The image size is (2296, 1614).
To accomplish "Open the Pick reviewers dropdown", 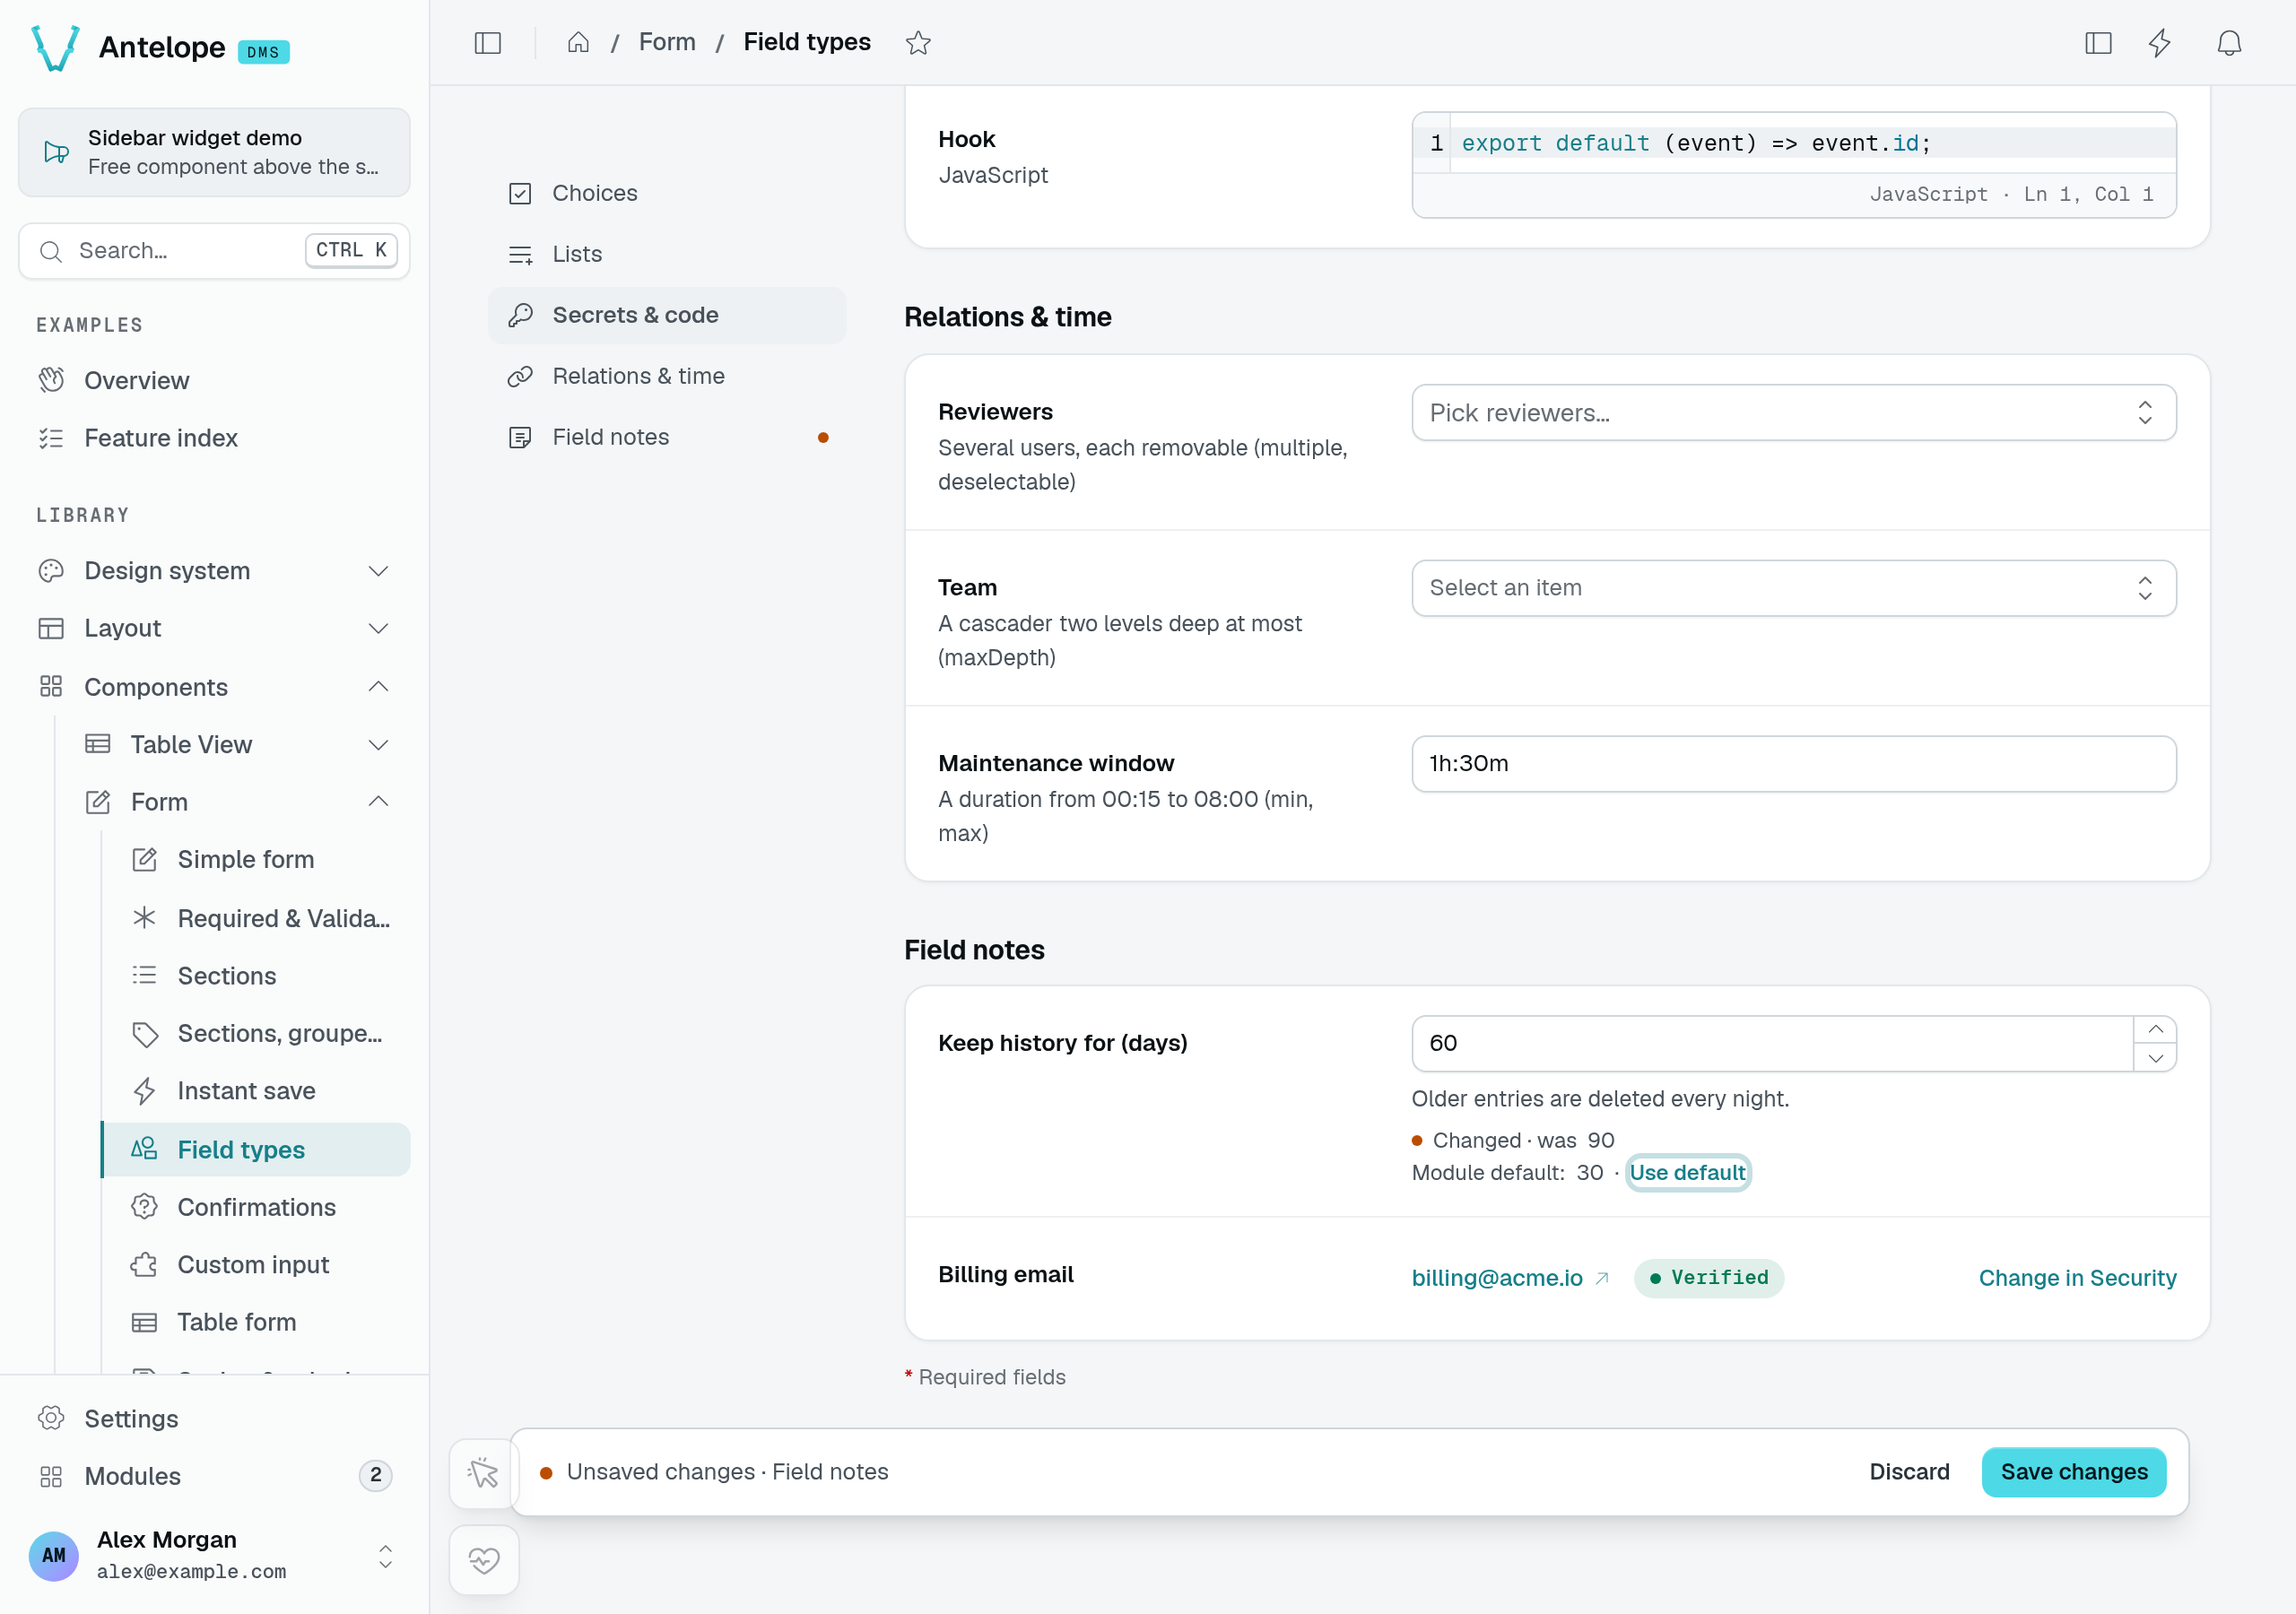I will click(1793, 413).
